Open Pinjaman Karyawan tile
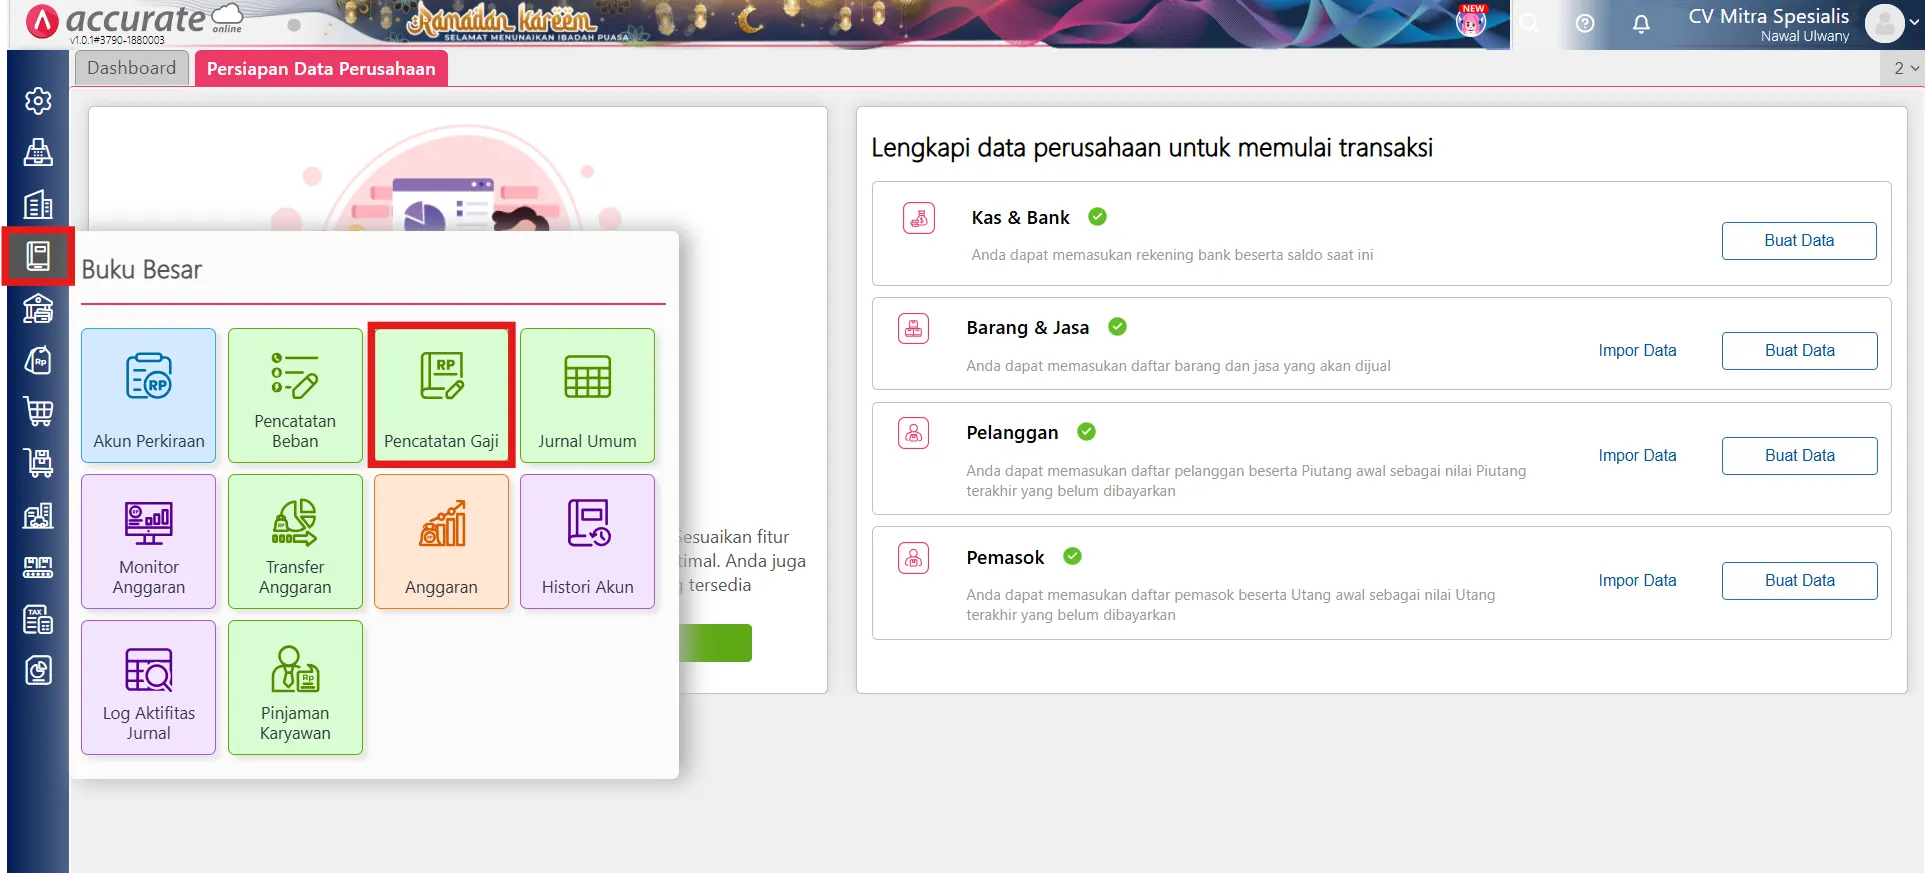1925x873 pixels. pyautogui.click(x=295, y=687)
